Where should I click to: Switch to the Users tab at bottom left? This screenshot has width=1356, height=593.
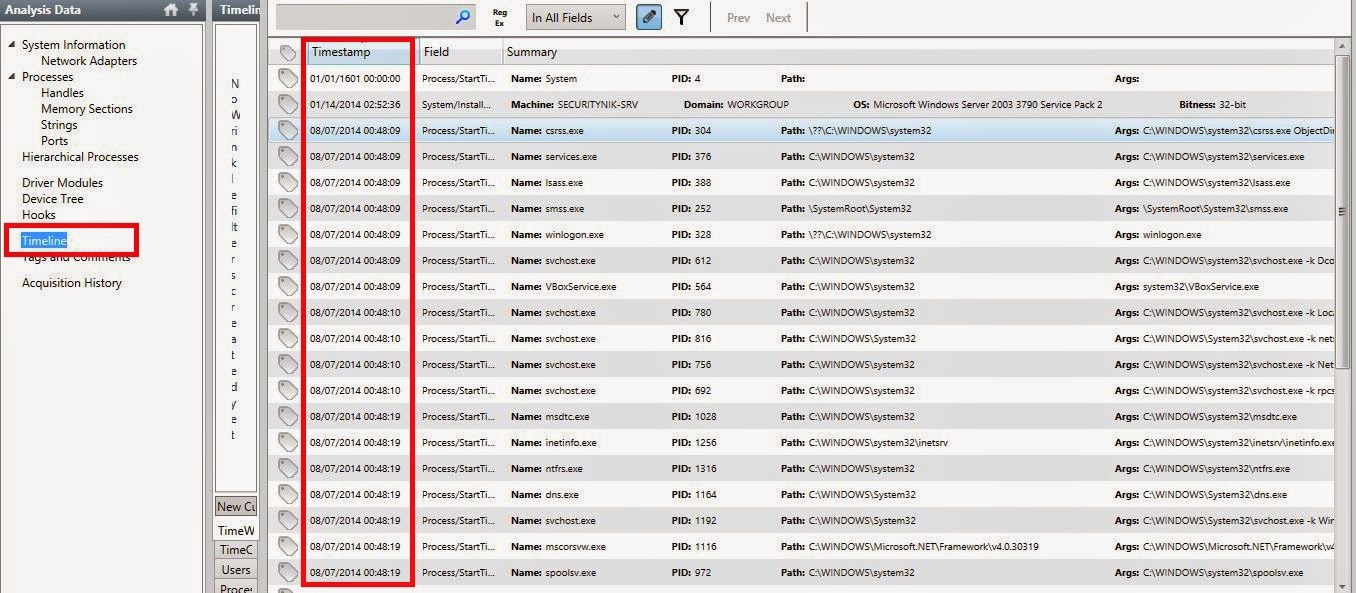[236, 569]
